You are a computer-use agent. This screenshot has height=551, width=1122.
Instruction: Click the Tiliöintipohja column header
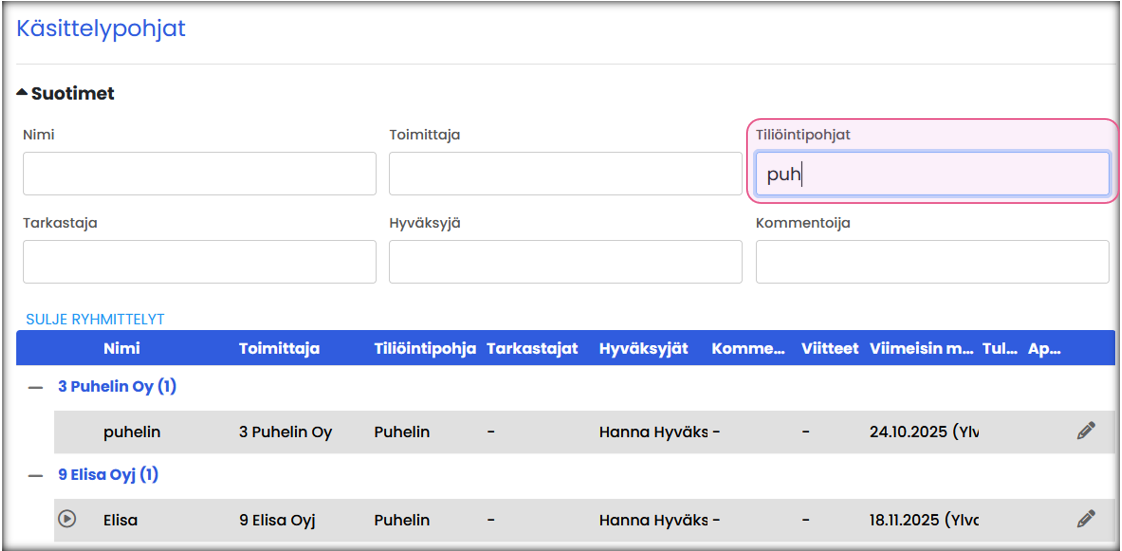click(424, 349)
